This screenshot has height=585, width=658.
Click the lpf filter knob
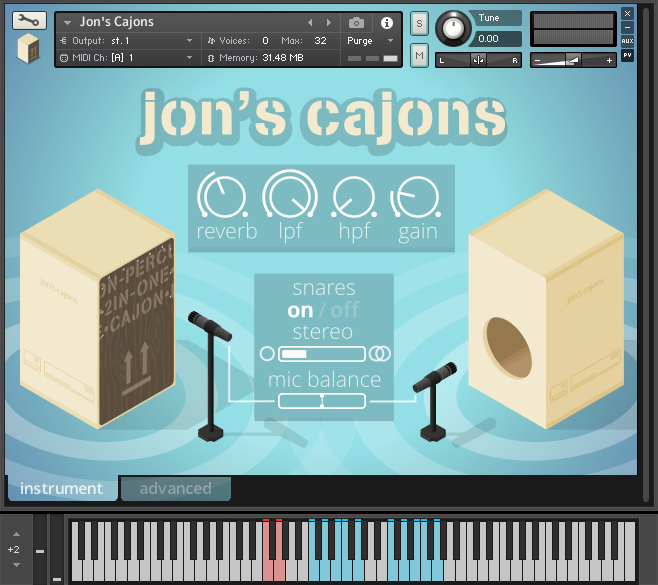[x=290, y=195]
